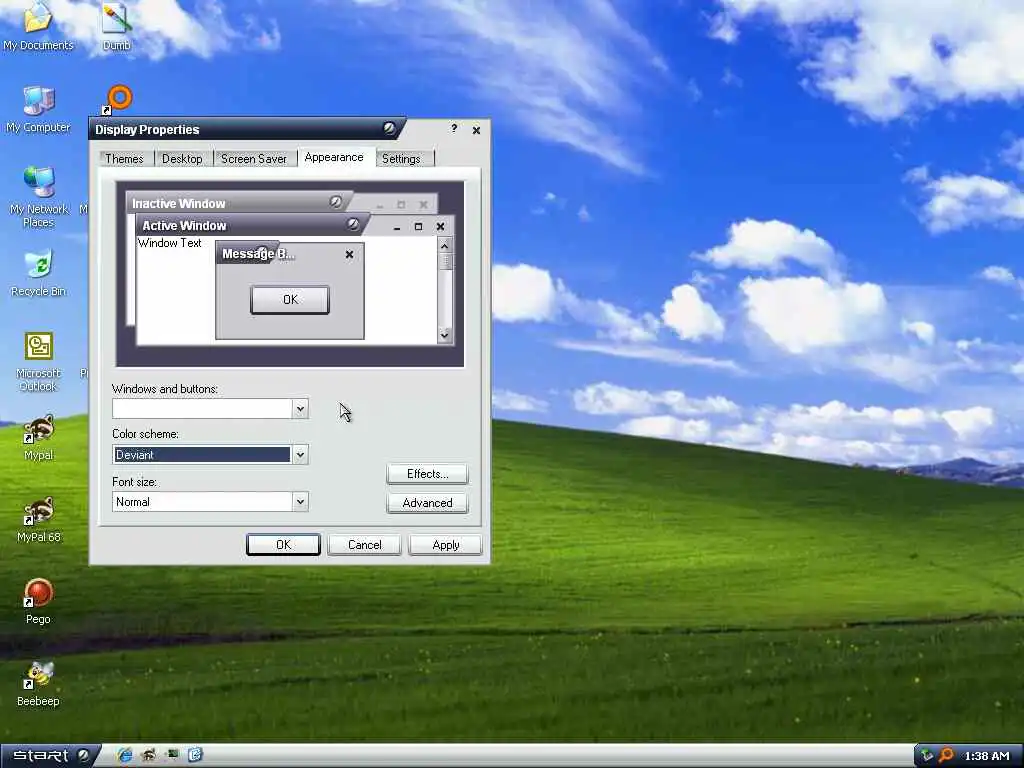Launch the Mypal raccoon shortcut
The image size is (1024, 768).
pos(39,437)
